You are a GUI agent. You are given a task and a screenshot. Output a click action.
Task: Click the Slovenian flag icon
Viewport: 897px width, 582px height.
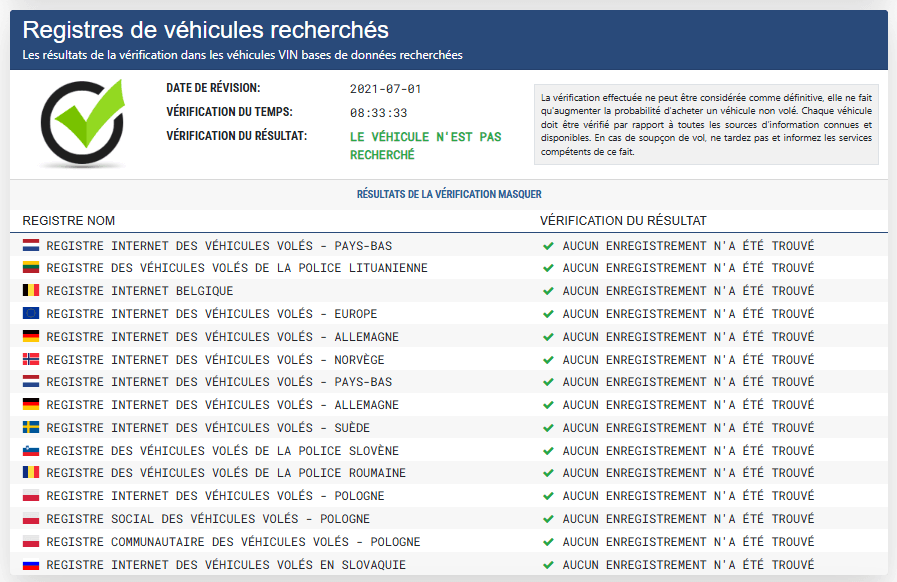[31, 451]
